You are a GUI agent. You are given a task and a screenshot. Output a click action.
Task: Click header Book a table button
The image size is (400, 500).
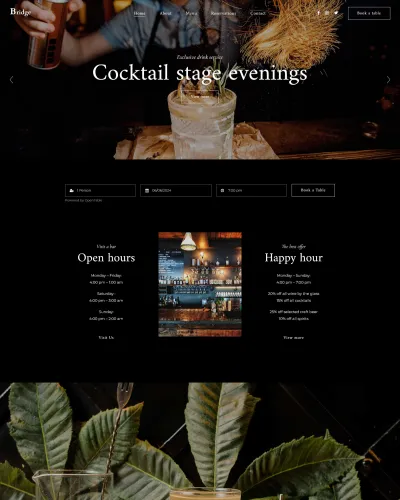point(369,13)
